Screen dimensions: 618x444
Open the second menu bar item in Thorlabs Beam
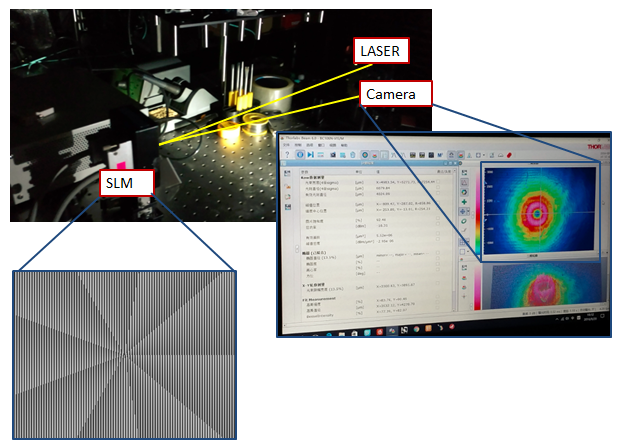coord(296,146)
